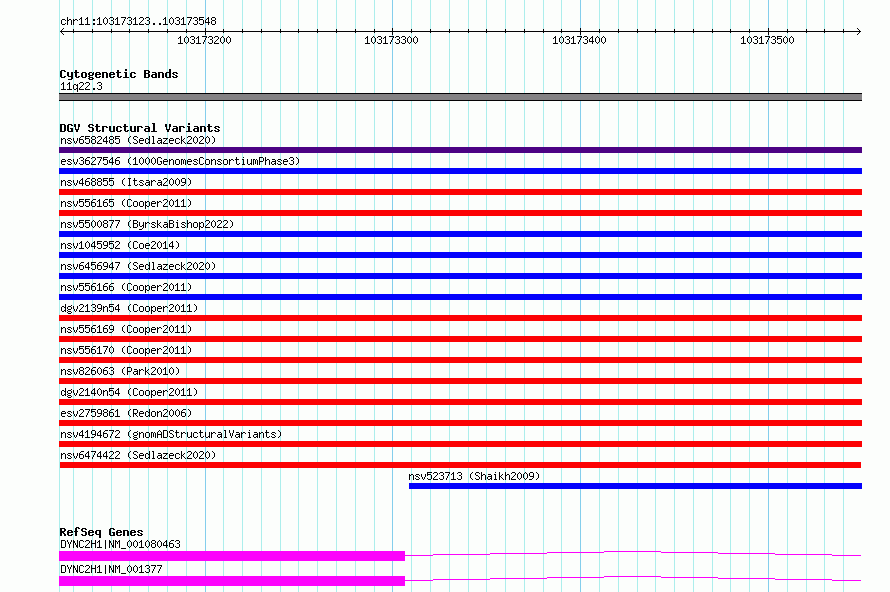Open nsv5500877 (ByrskaBishop2022) variant
This screenshot has height=592, width=890.
[147, 224]
